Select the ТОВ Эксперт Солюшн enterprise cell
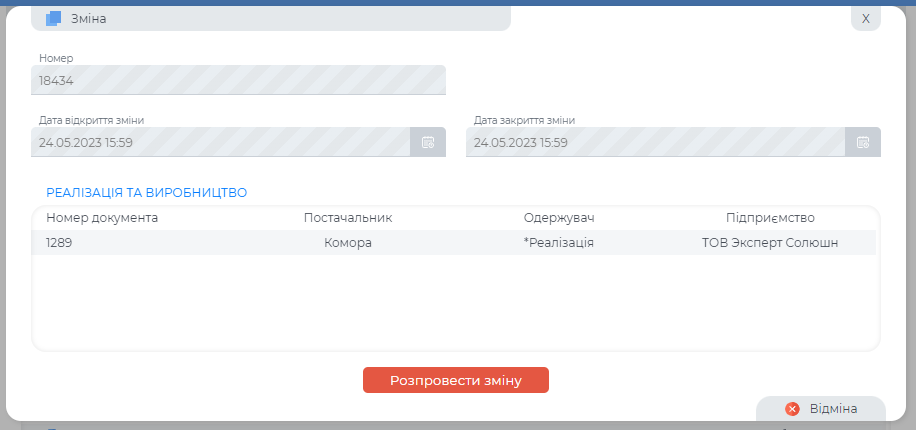Image resolution: width=916 pixels, height=430 pixels. [x=770, y=242]
